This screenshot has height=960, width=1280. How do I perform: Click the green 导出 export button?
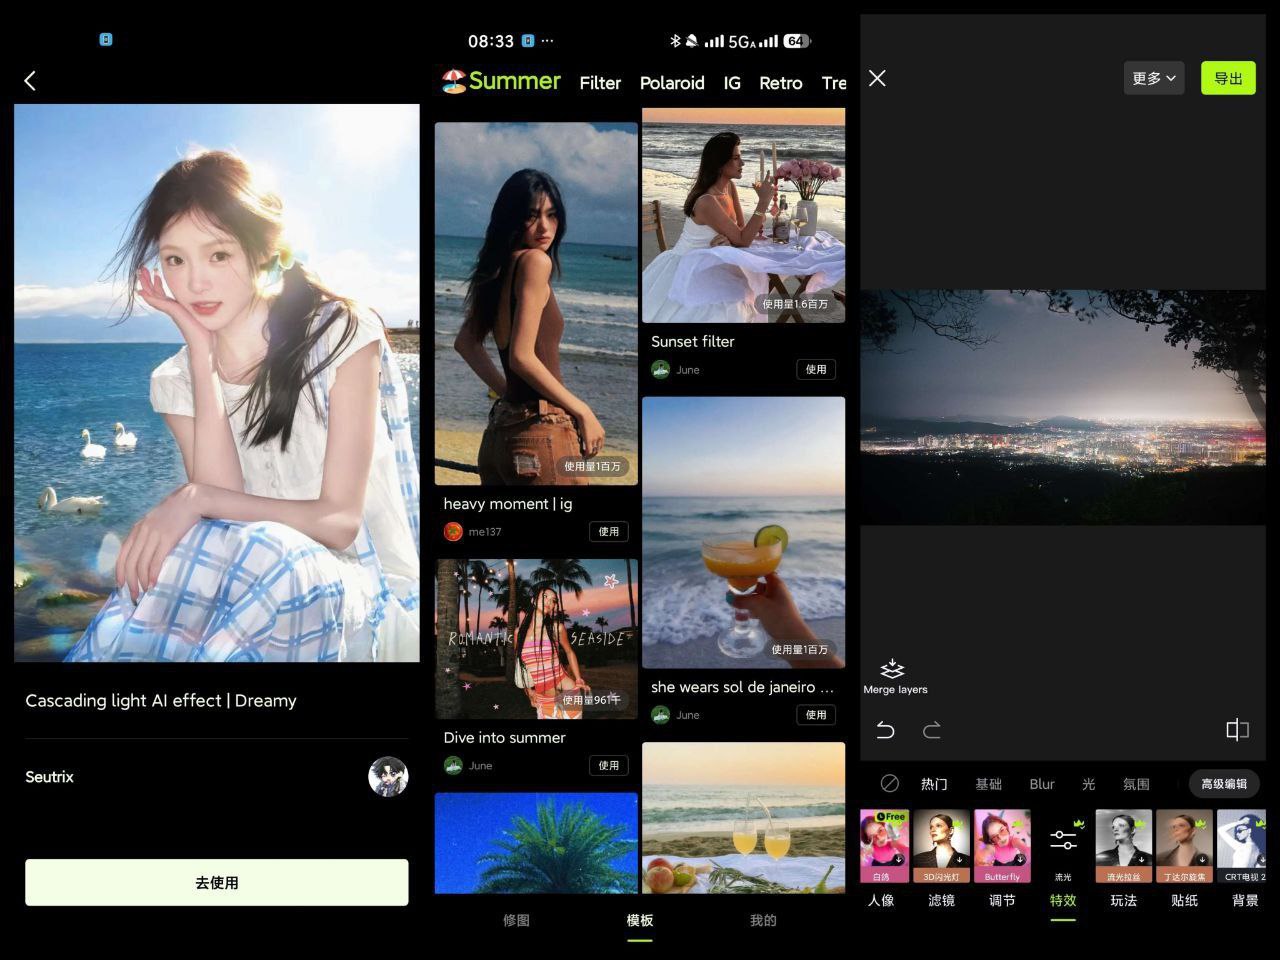pos(1227,78)
